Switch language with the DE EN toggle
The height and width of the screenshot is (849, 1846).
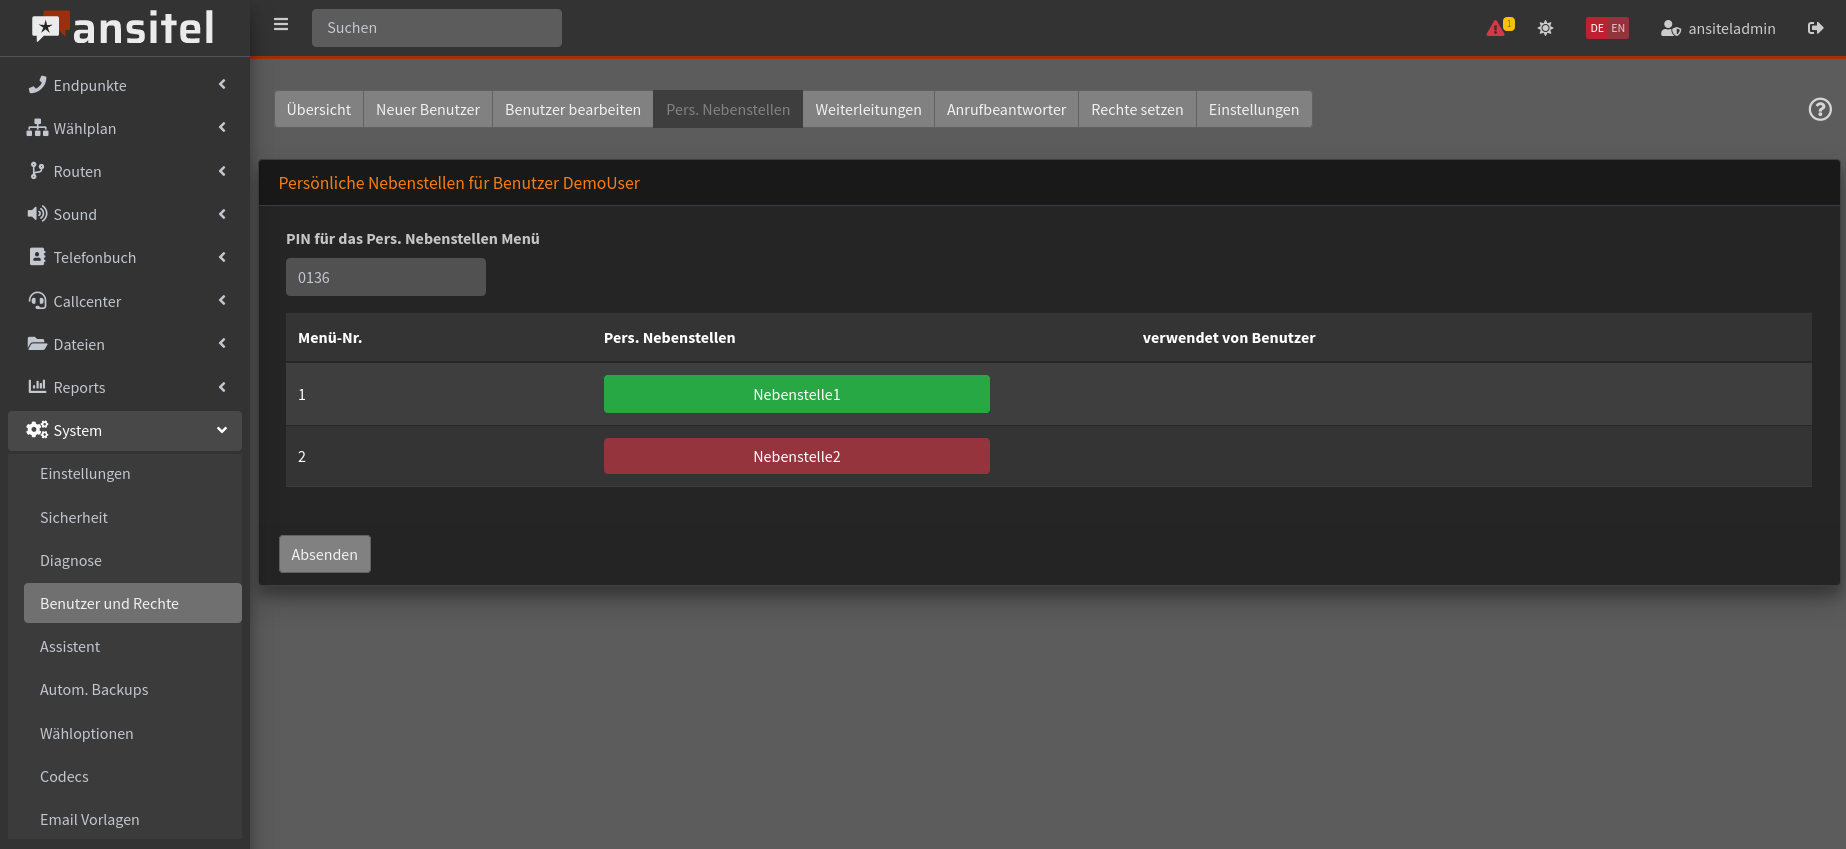pyautogui.click(x=1606, y=28)
